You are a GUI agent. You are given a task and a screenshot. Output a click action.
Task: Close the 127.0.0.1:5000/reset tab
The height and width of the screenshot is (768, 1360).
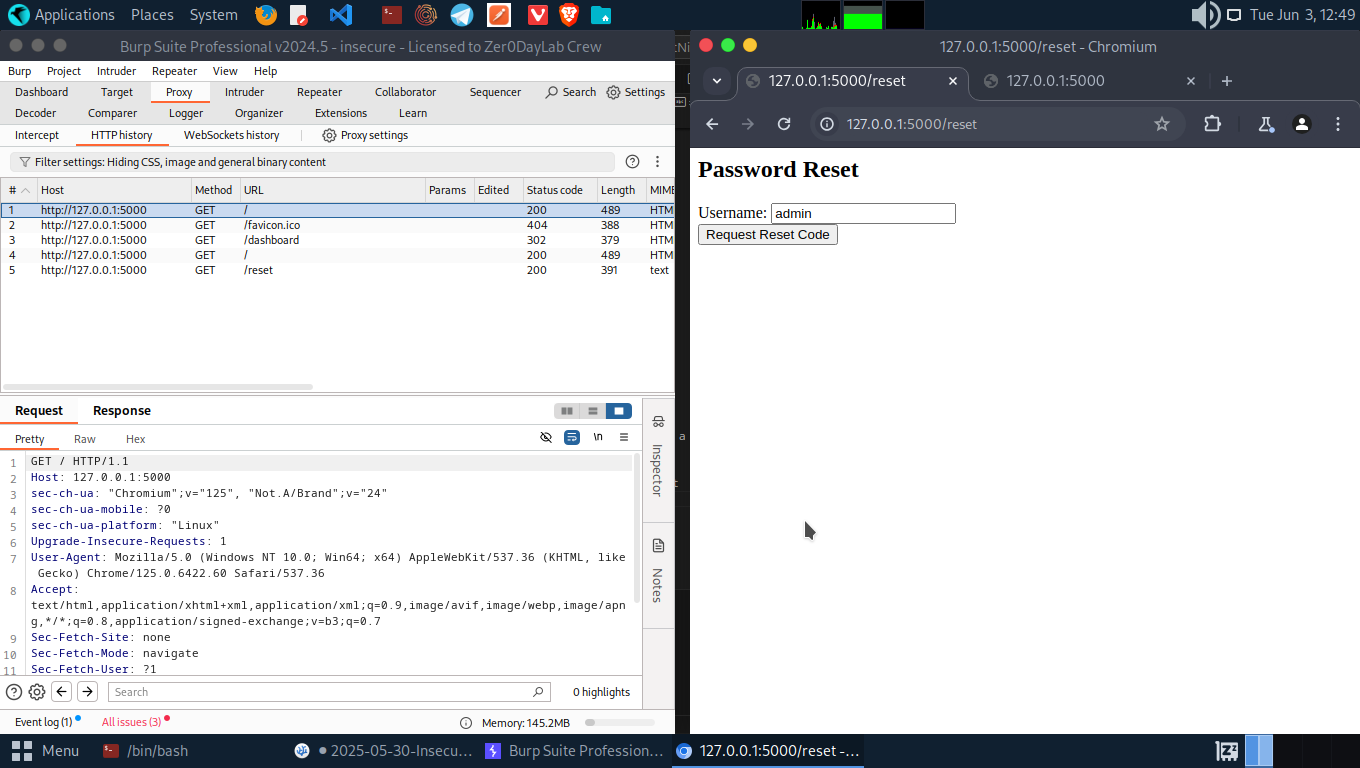pos(953,81)
